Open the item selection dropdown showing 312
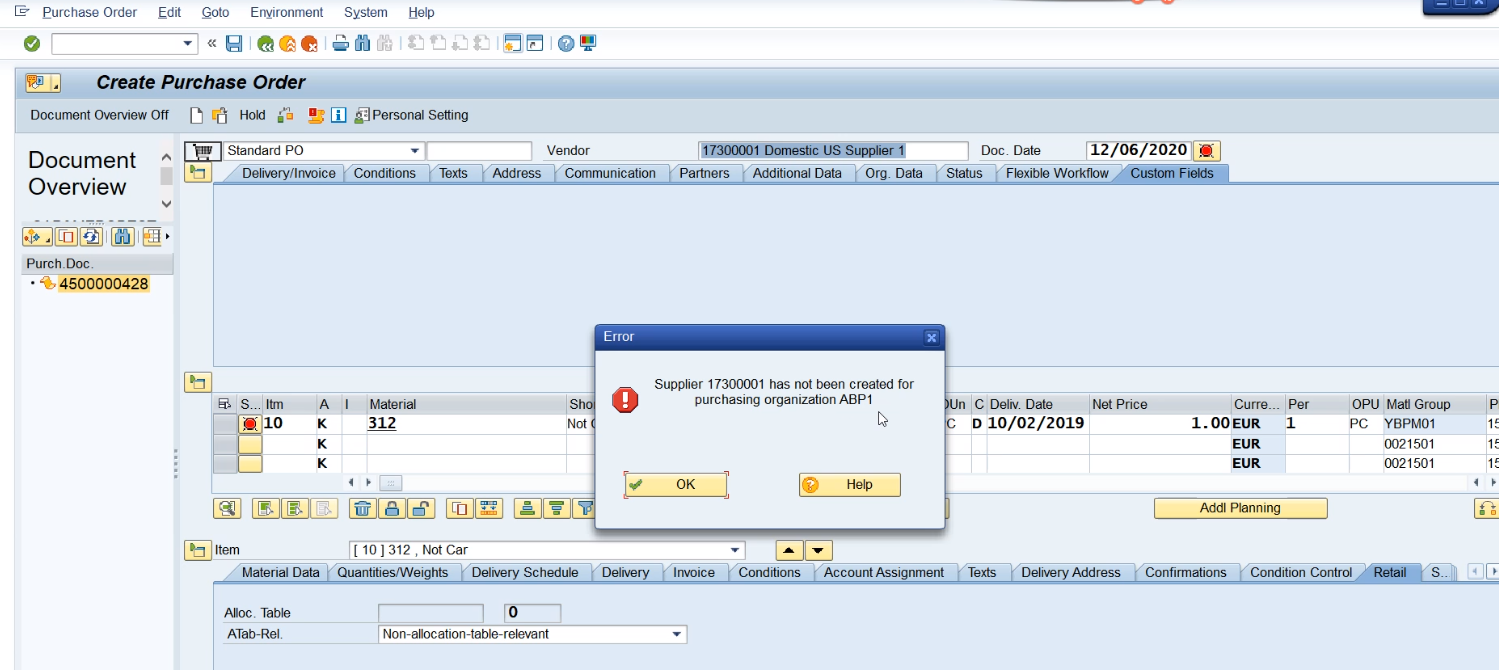 pos(735,550)
